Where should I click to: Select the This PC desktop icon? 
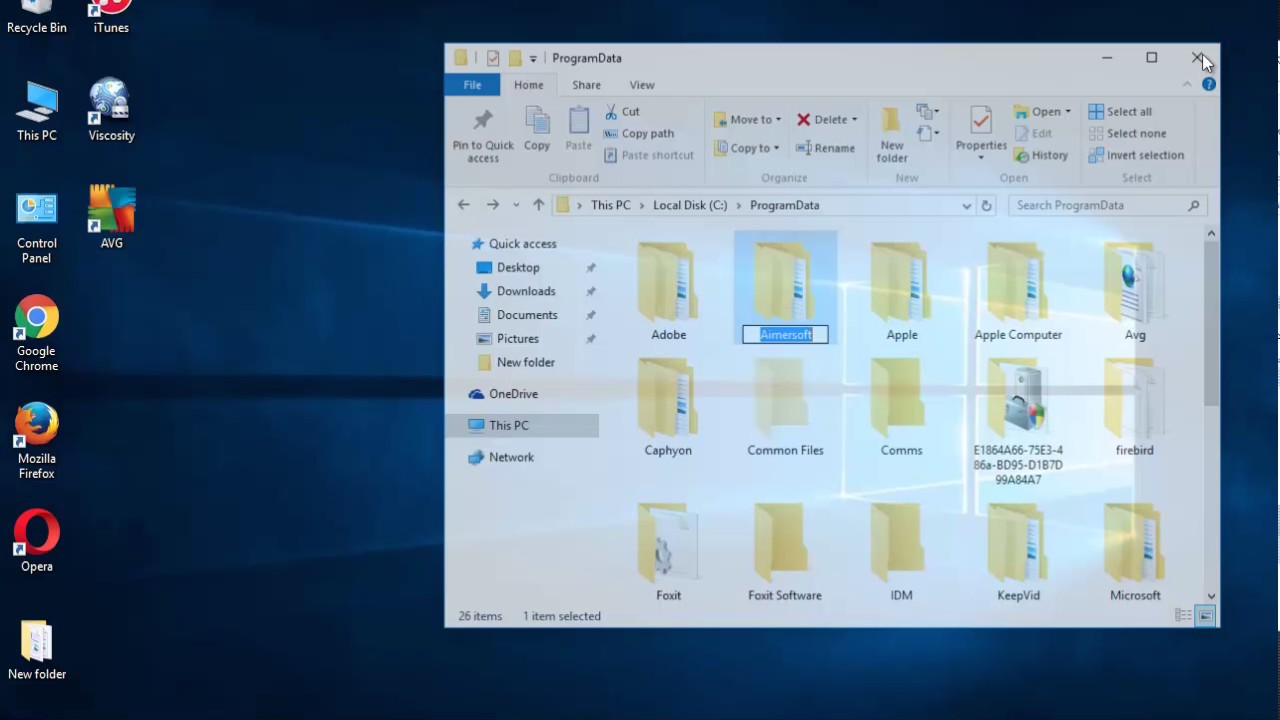37,111
